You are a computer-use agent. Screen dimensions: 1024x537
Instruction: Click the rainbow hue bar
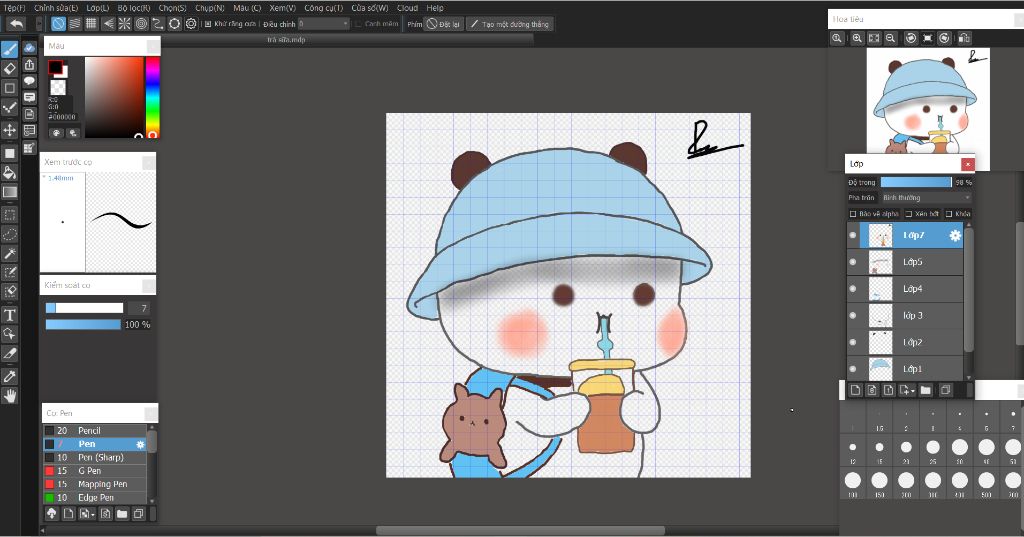tap(152, 97)
